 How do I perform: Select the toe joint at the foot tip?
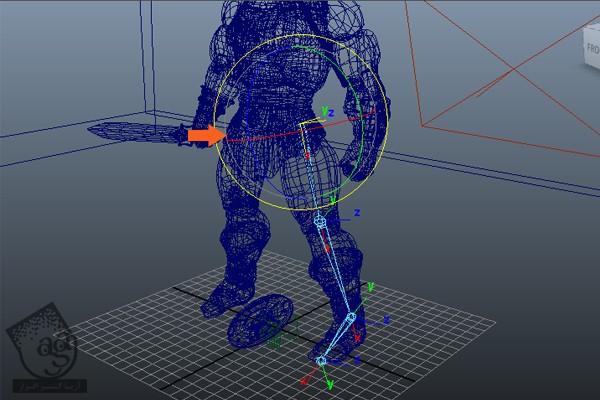pos(321,361)
